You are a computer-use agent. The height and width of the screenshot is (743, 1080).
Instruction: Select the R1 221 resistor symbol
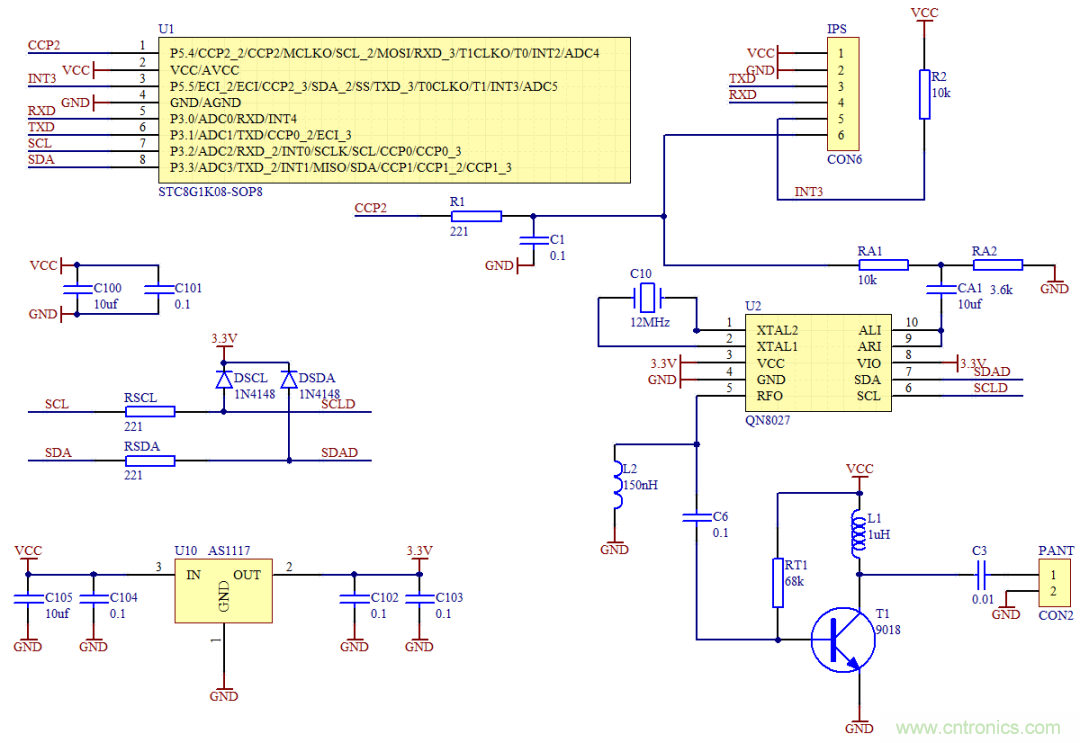coord(477,215)
